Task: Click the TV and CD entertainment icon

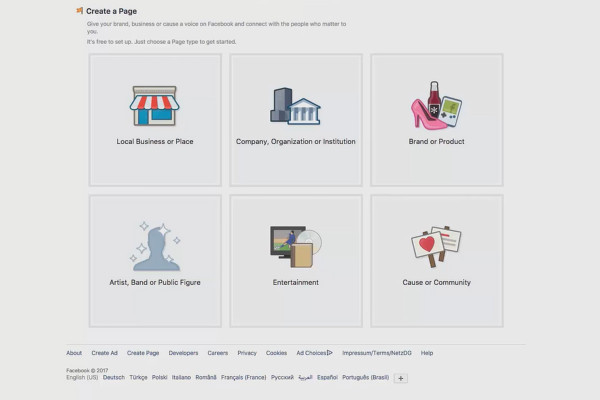Action: tap(296, 247)
